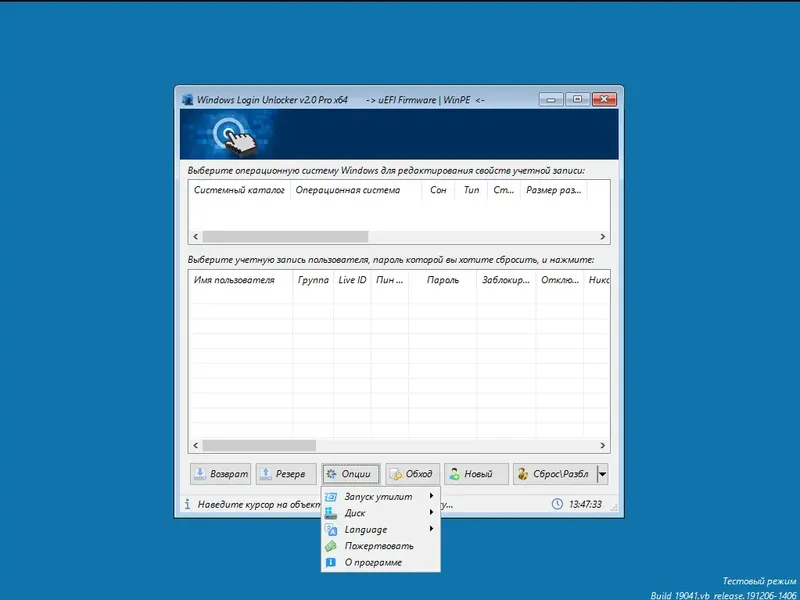Select Пожертвовать from the options menu
Screen dimensions: 800x600
[x=380, y=546]
